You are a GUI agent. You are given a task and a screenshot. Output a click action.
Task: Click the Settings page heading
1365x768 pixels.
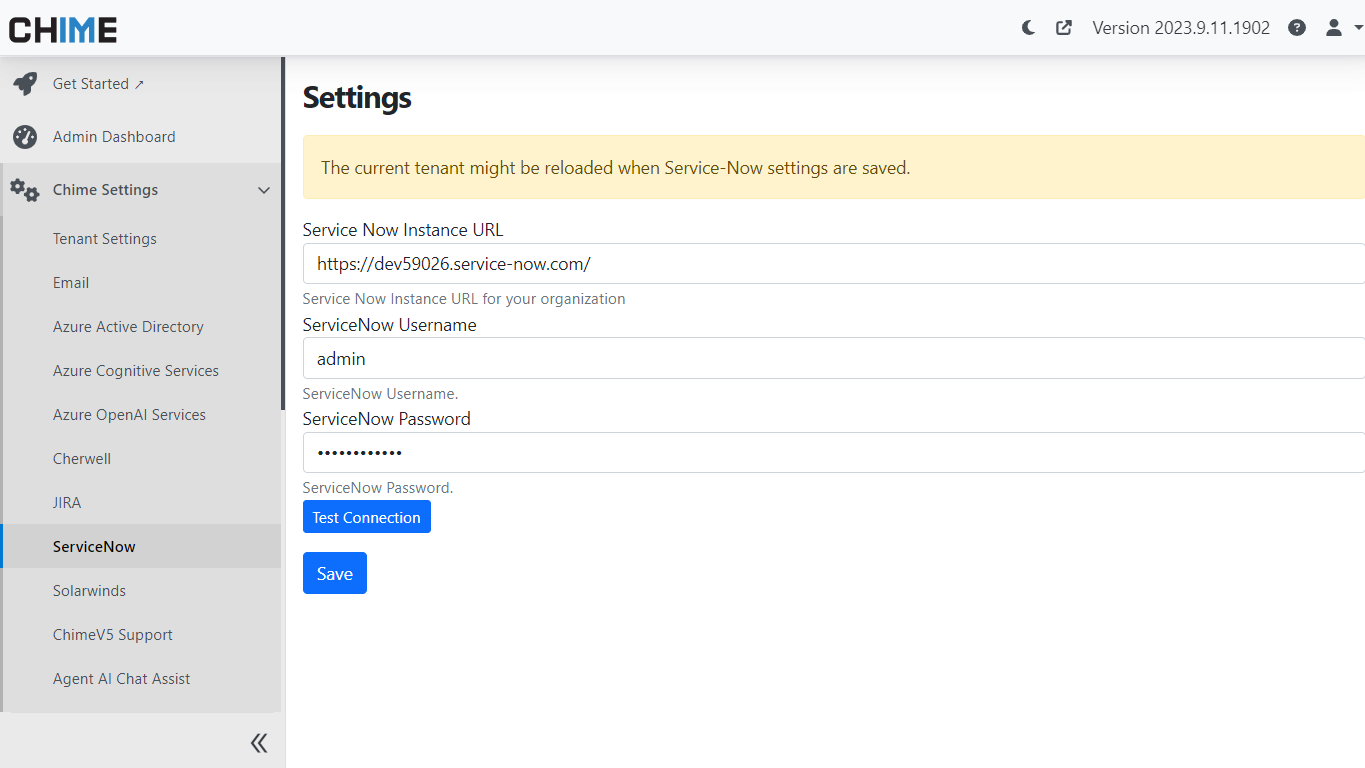pyautogui.click(x=357, y=97)
